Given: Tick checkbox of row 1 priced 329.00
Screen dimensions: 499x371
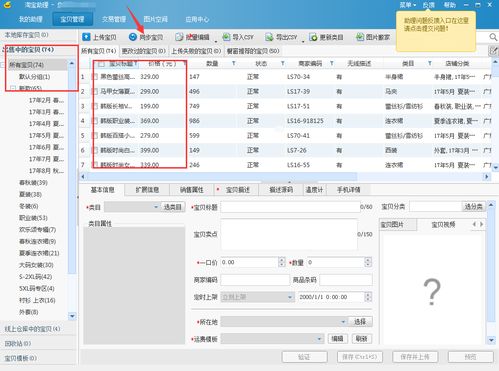Looking at the screenshot, I should click(95, 77).
